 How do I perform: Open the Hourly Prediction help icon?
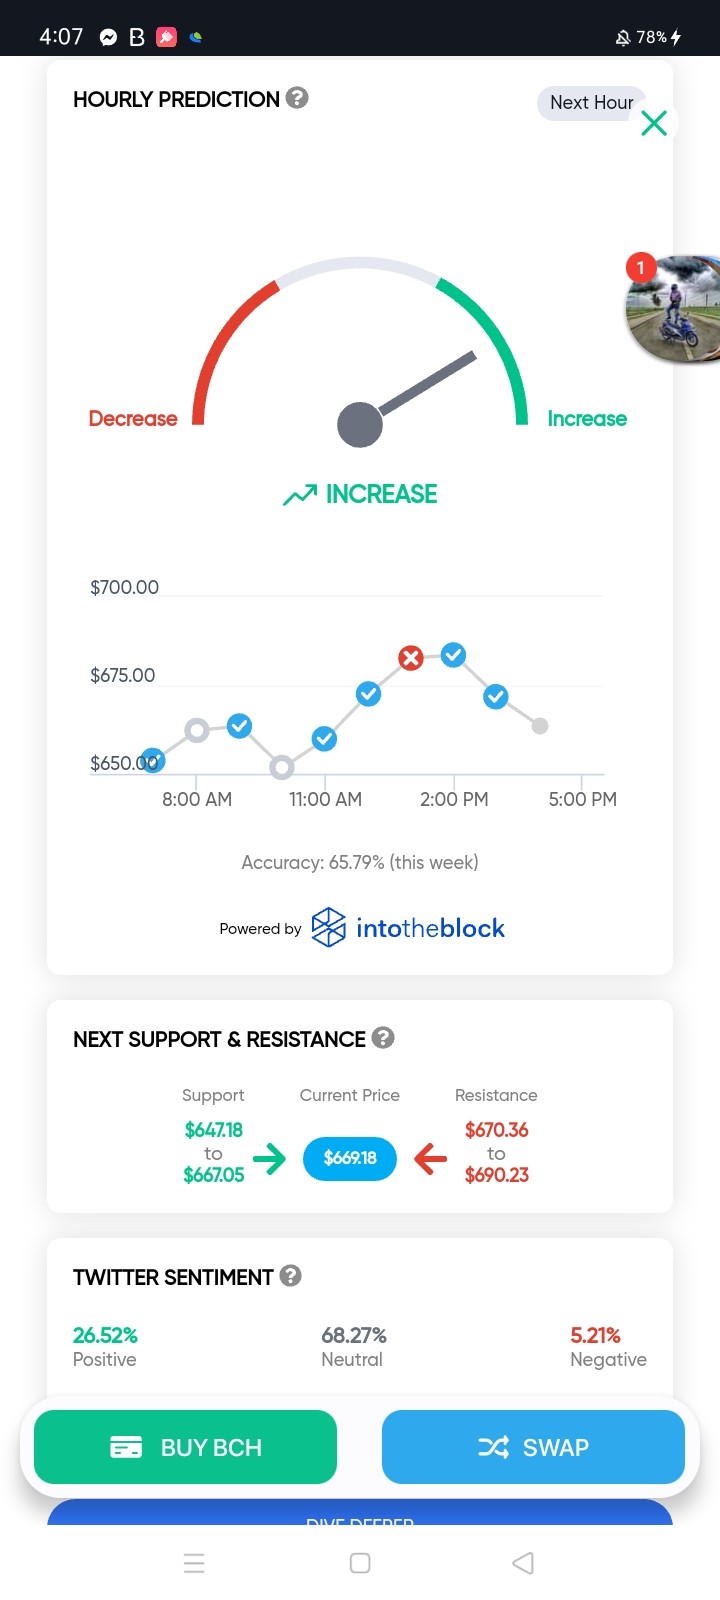coord(297,98)
